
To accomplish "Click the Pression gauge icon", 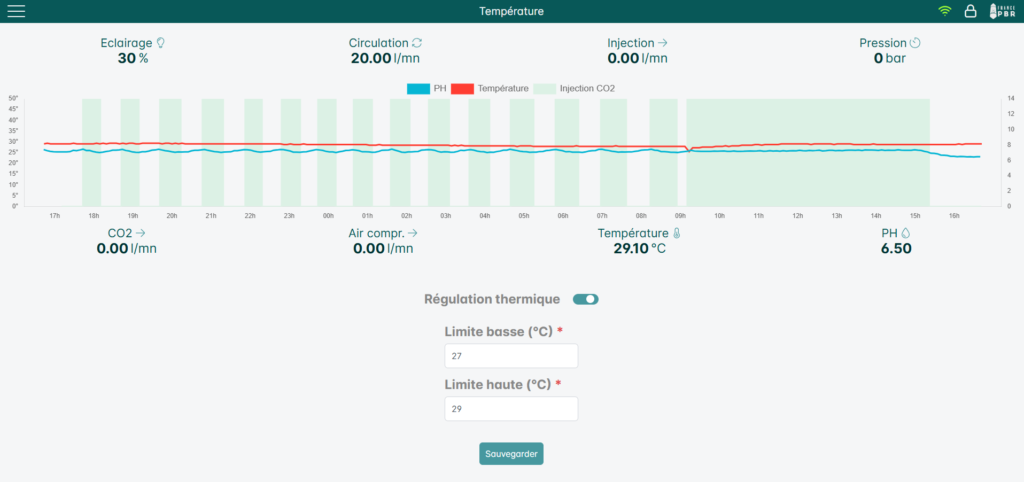I will [x=915, y=43].
